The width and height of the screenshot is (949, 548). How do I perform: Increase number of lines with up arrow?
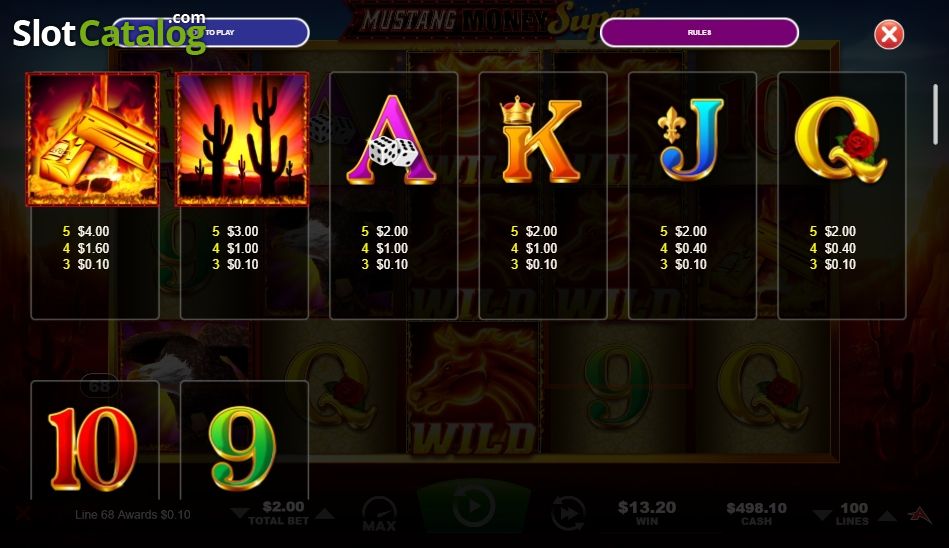tap(887, 515)
